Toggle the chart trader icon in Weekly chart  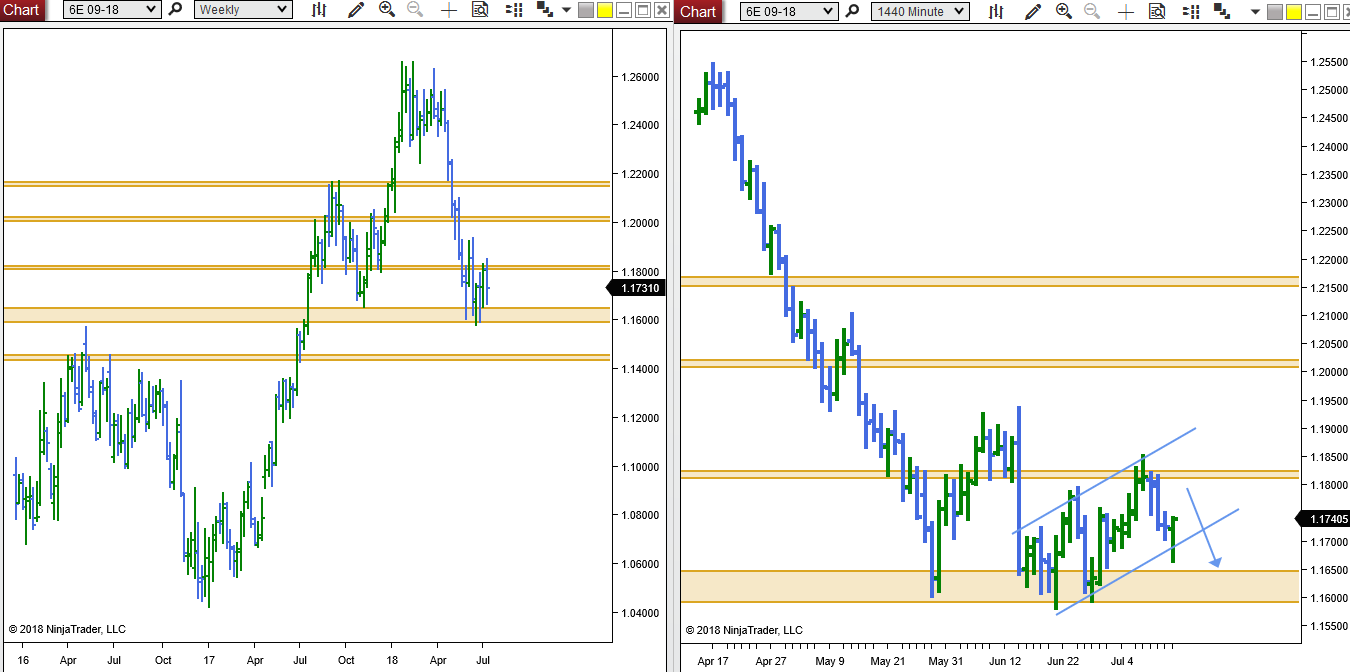[514, 10]
